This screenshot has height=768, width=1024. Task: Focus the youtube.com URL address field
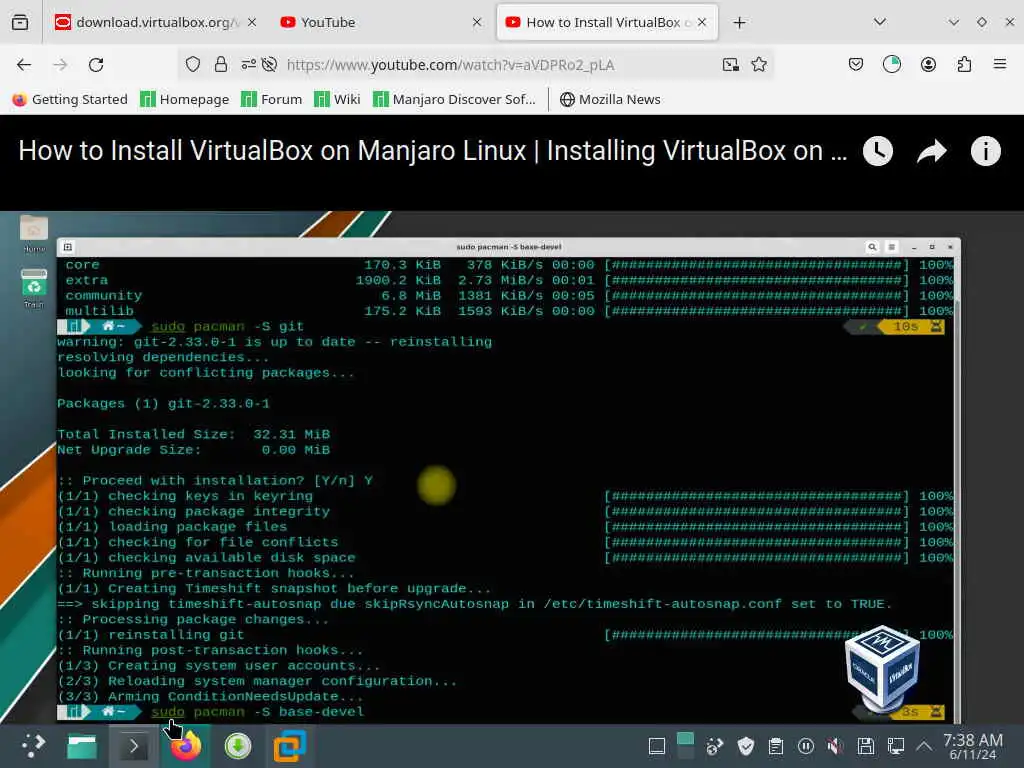point(451,65)
